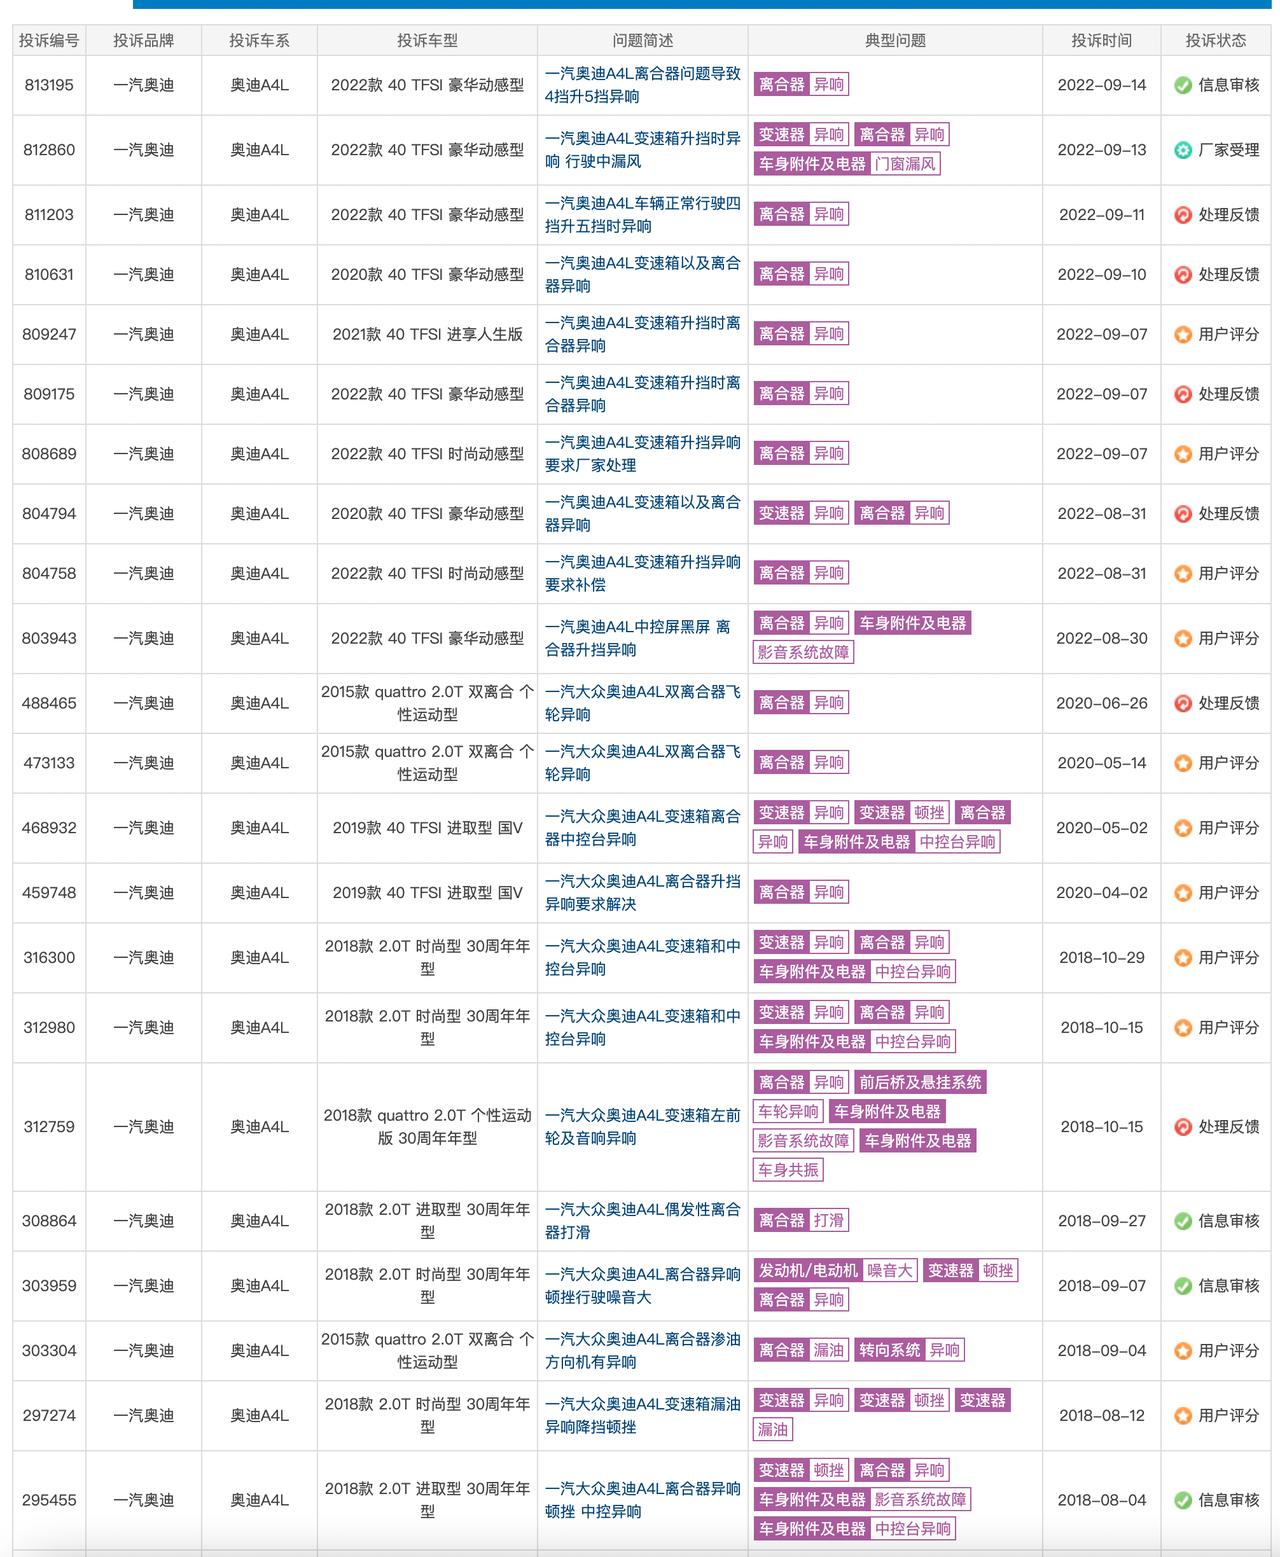Open the 偶发性离合器打滑 complaint link
The image size is (1280, 1557).
(x=643, y=1221)
